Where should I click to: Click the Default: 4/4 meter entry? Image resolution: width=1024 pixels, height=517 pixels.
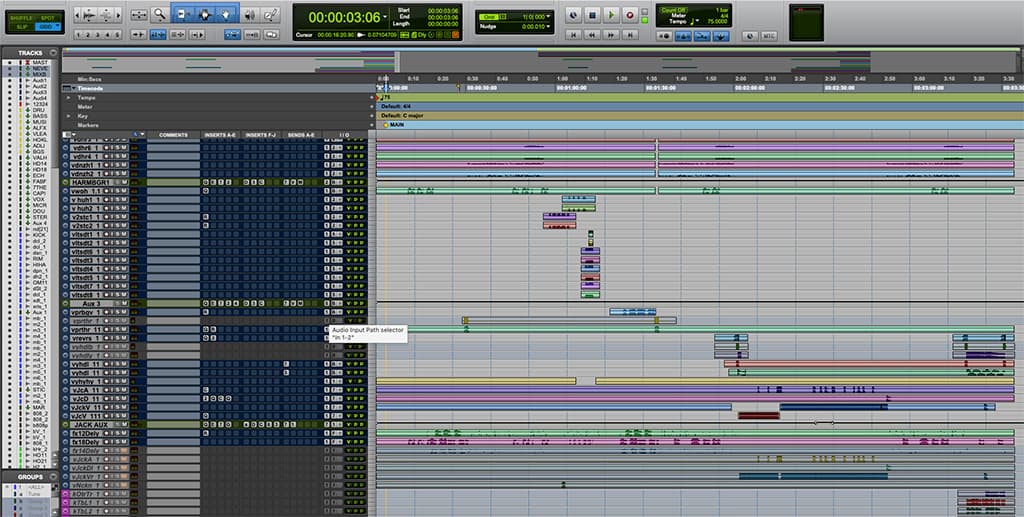click(396, 106)
